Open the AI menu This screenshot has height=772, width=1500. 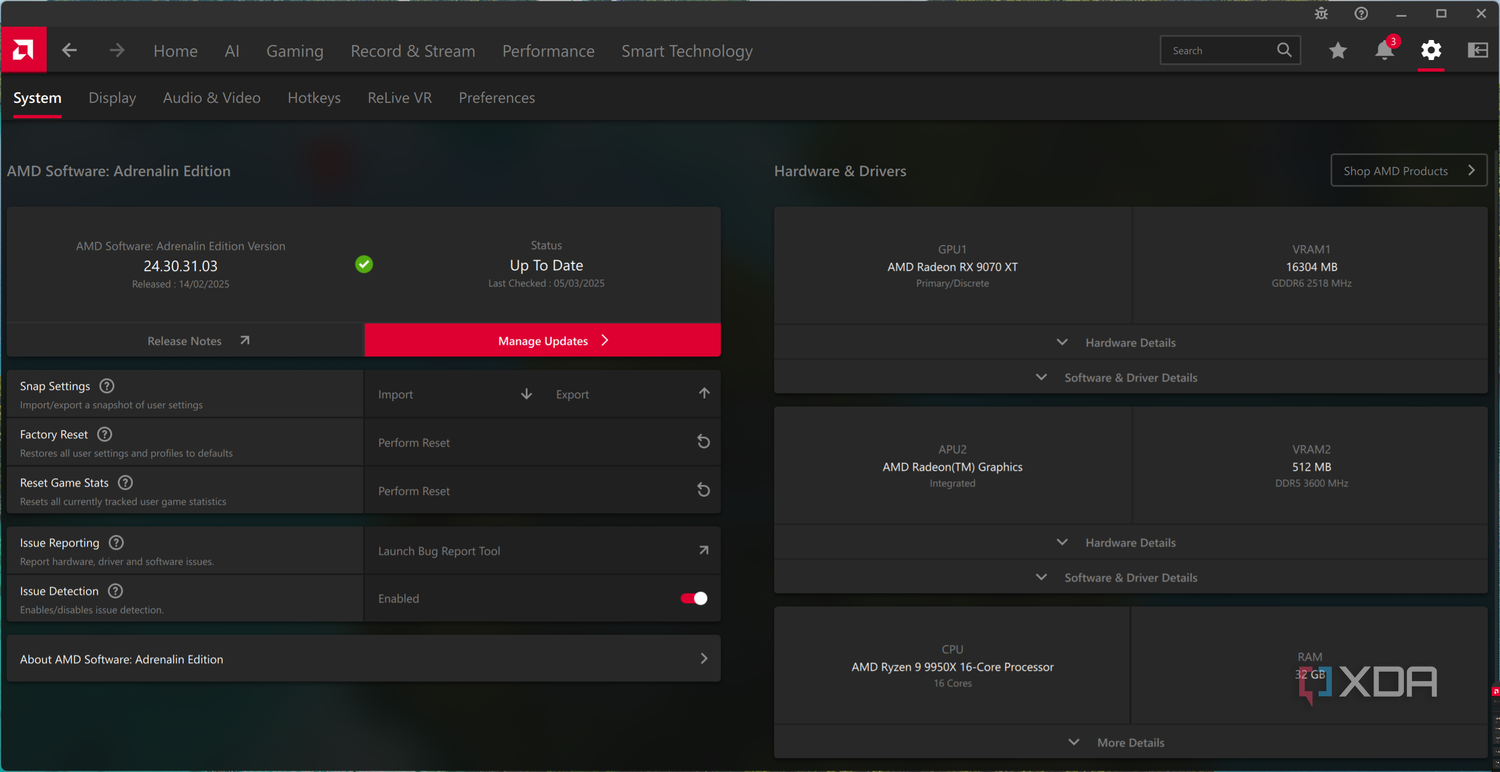coord(232,51)
